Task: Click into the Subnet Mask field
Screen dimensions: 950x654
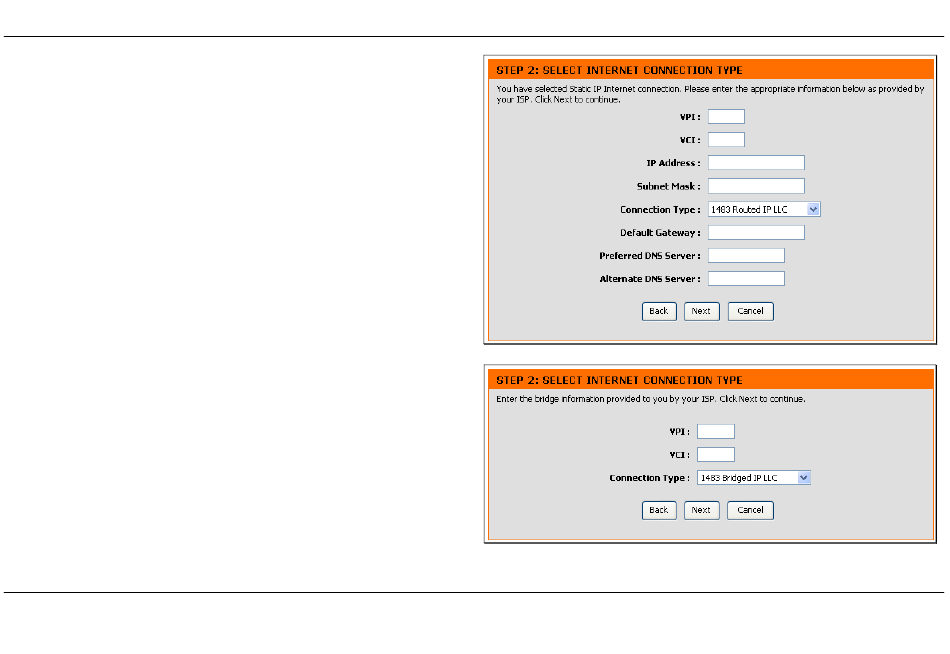Action: point(756,186)
